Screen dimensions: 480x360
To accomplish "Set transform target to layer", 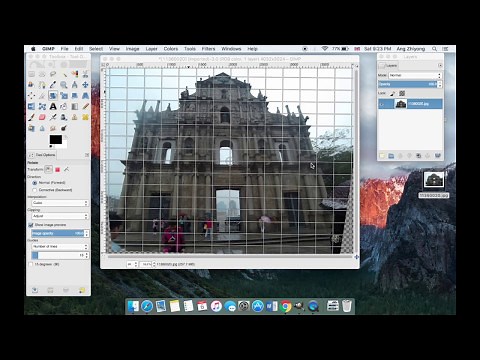I will pos(49,169).
